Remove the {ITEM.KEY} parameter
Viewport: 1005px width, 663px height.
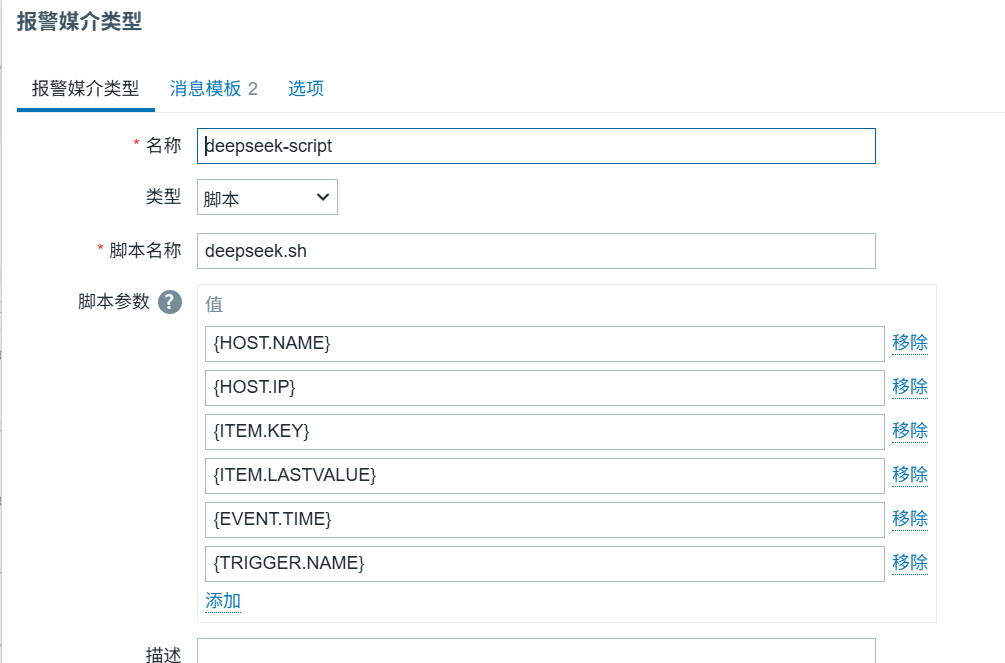[909, 431]
